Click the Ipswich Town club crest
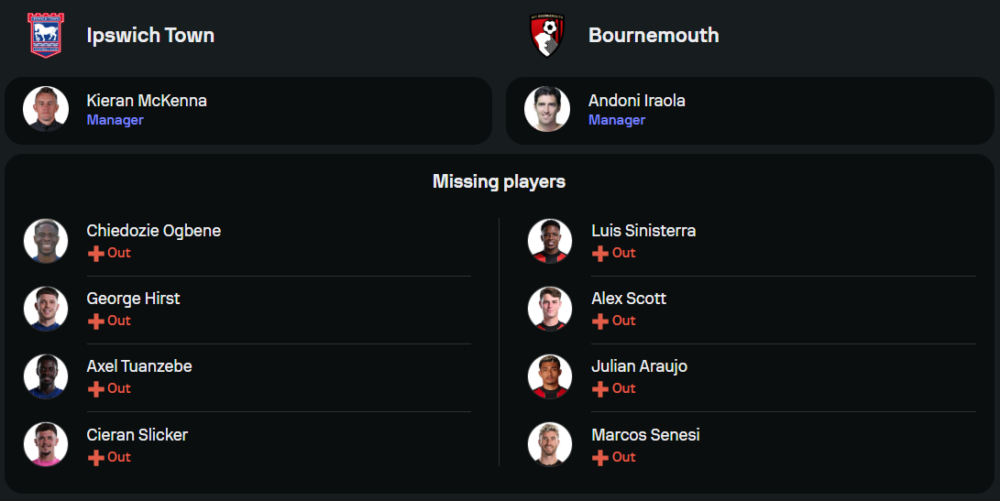1000x501 pixels. pos(44,35)
